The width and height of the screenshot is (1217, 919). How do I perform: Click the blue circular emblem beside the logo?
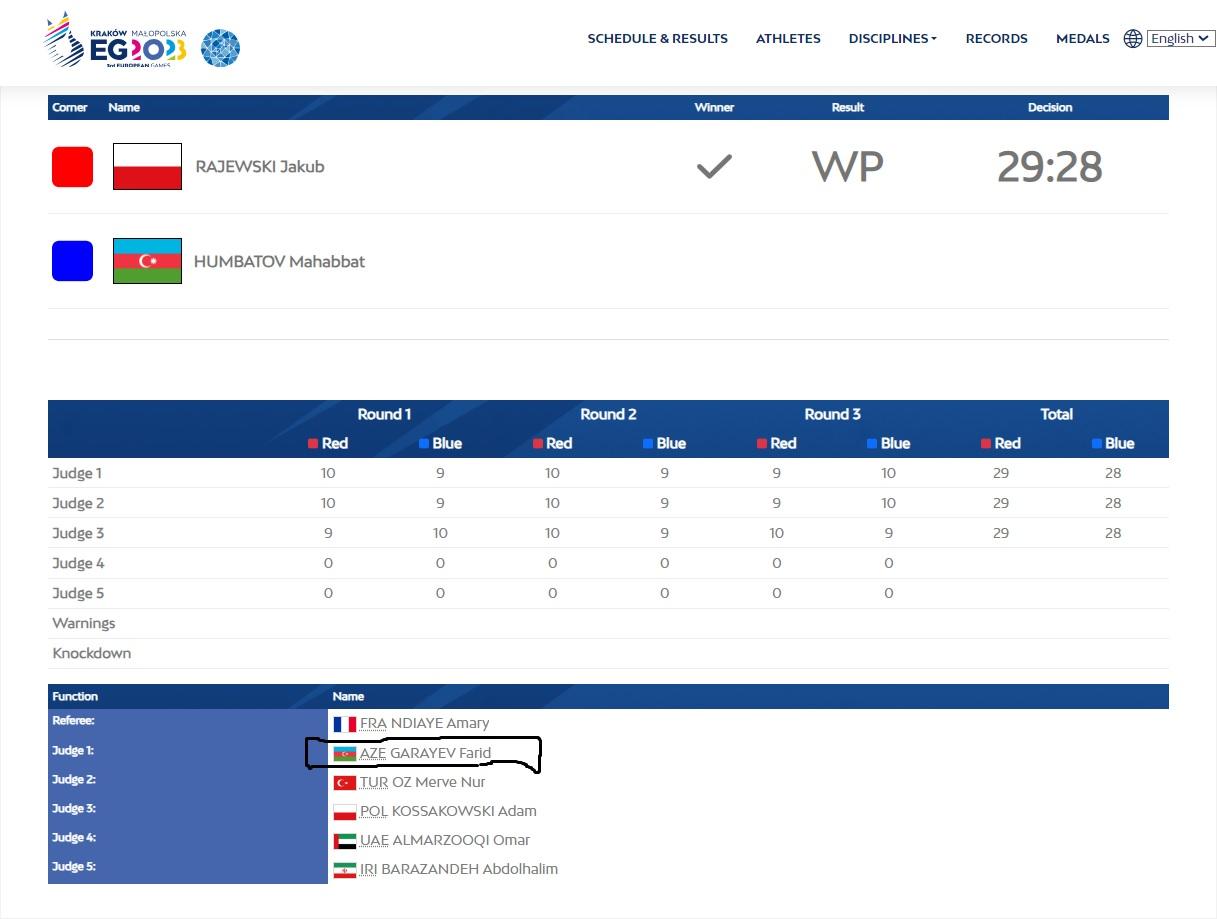point(220,47)
